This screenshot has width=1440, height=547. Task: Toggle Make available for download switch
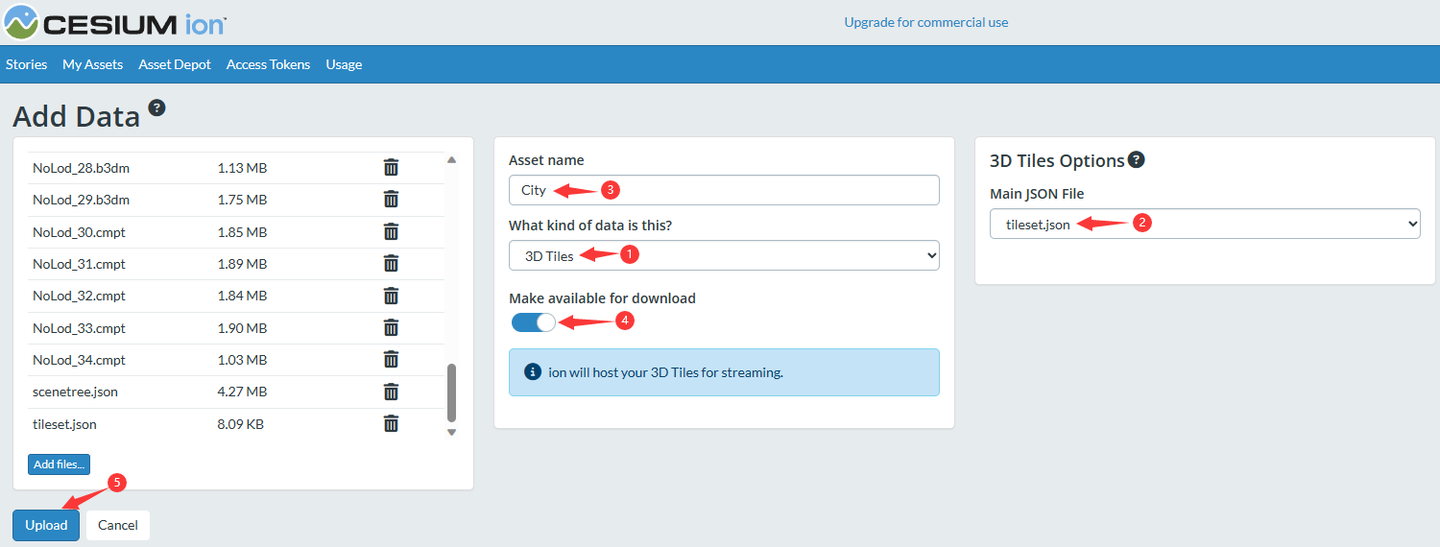[533, 322]
